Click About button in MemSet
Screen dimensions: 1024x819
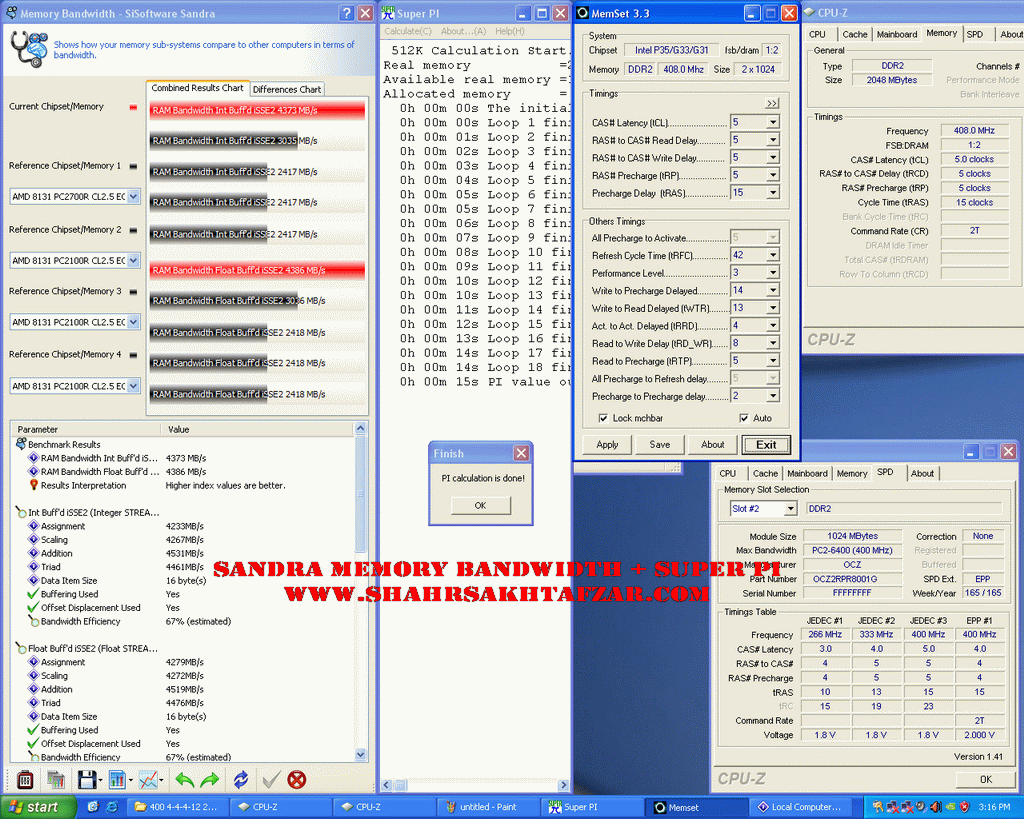tap(712, 444)
